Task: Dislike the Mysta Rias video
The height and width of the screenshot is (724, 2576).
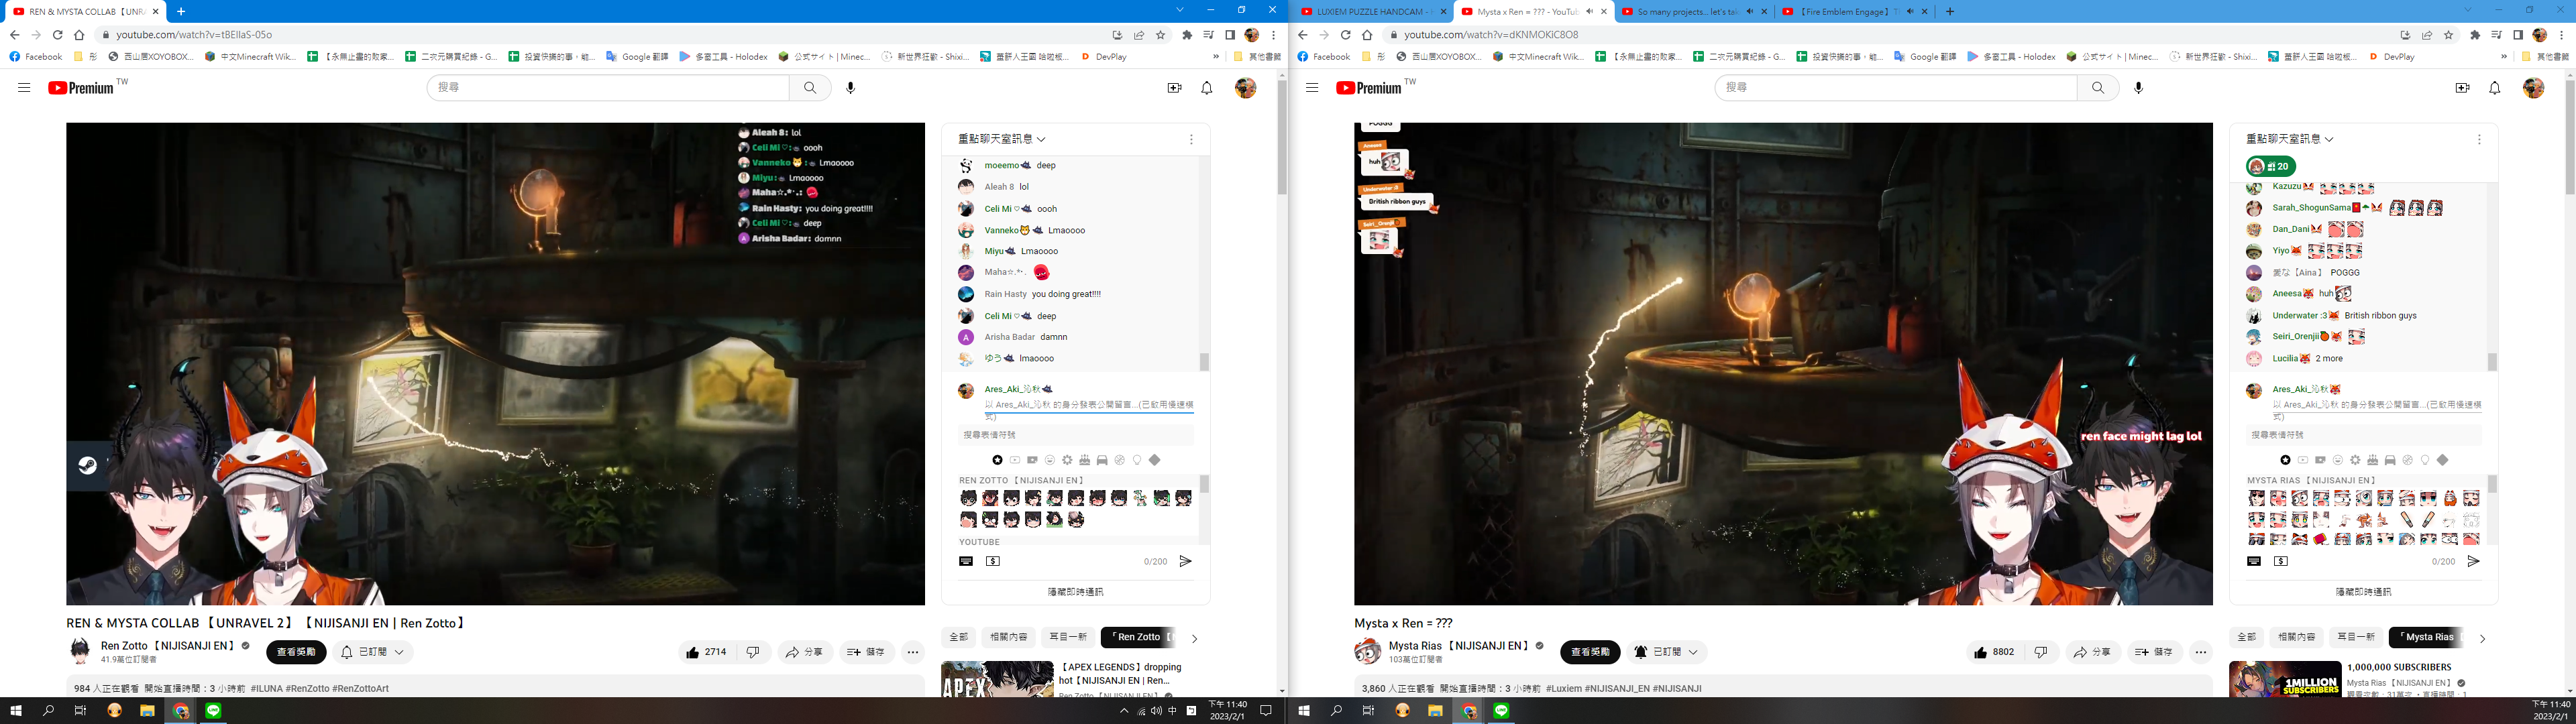Action: (2041, 652)
